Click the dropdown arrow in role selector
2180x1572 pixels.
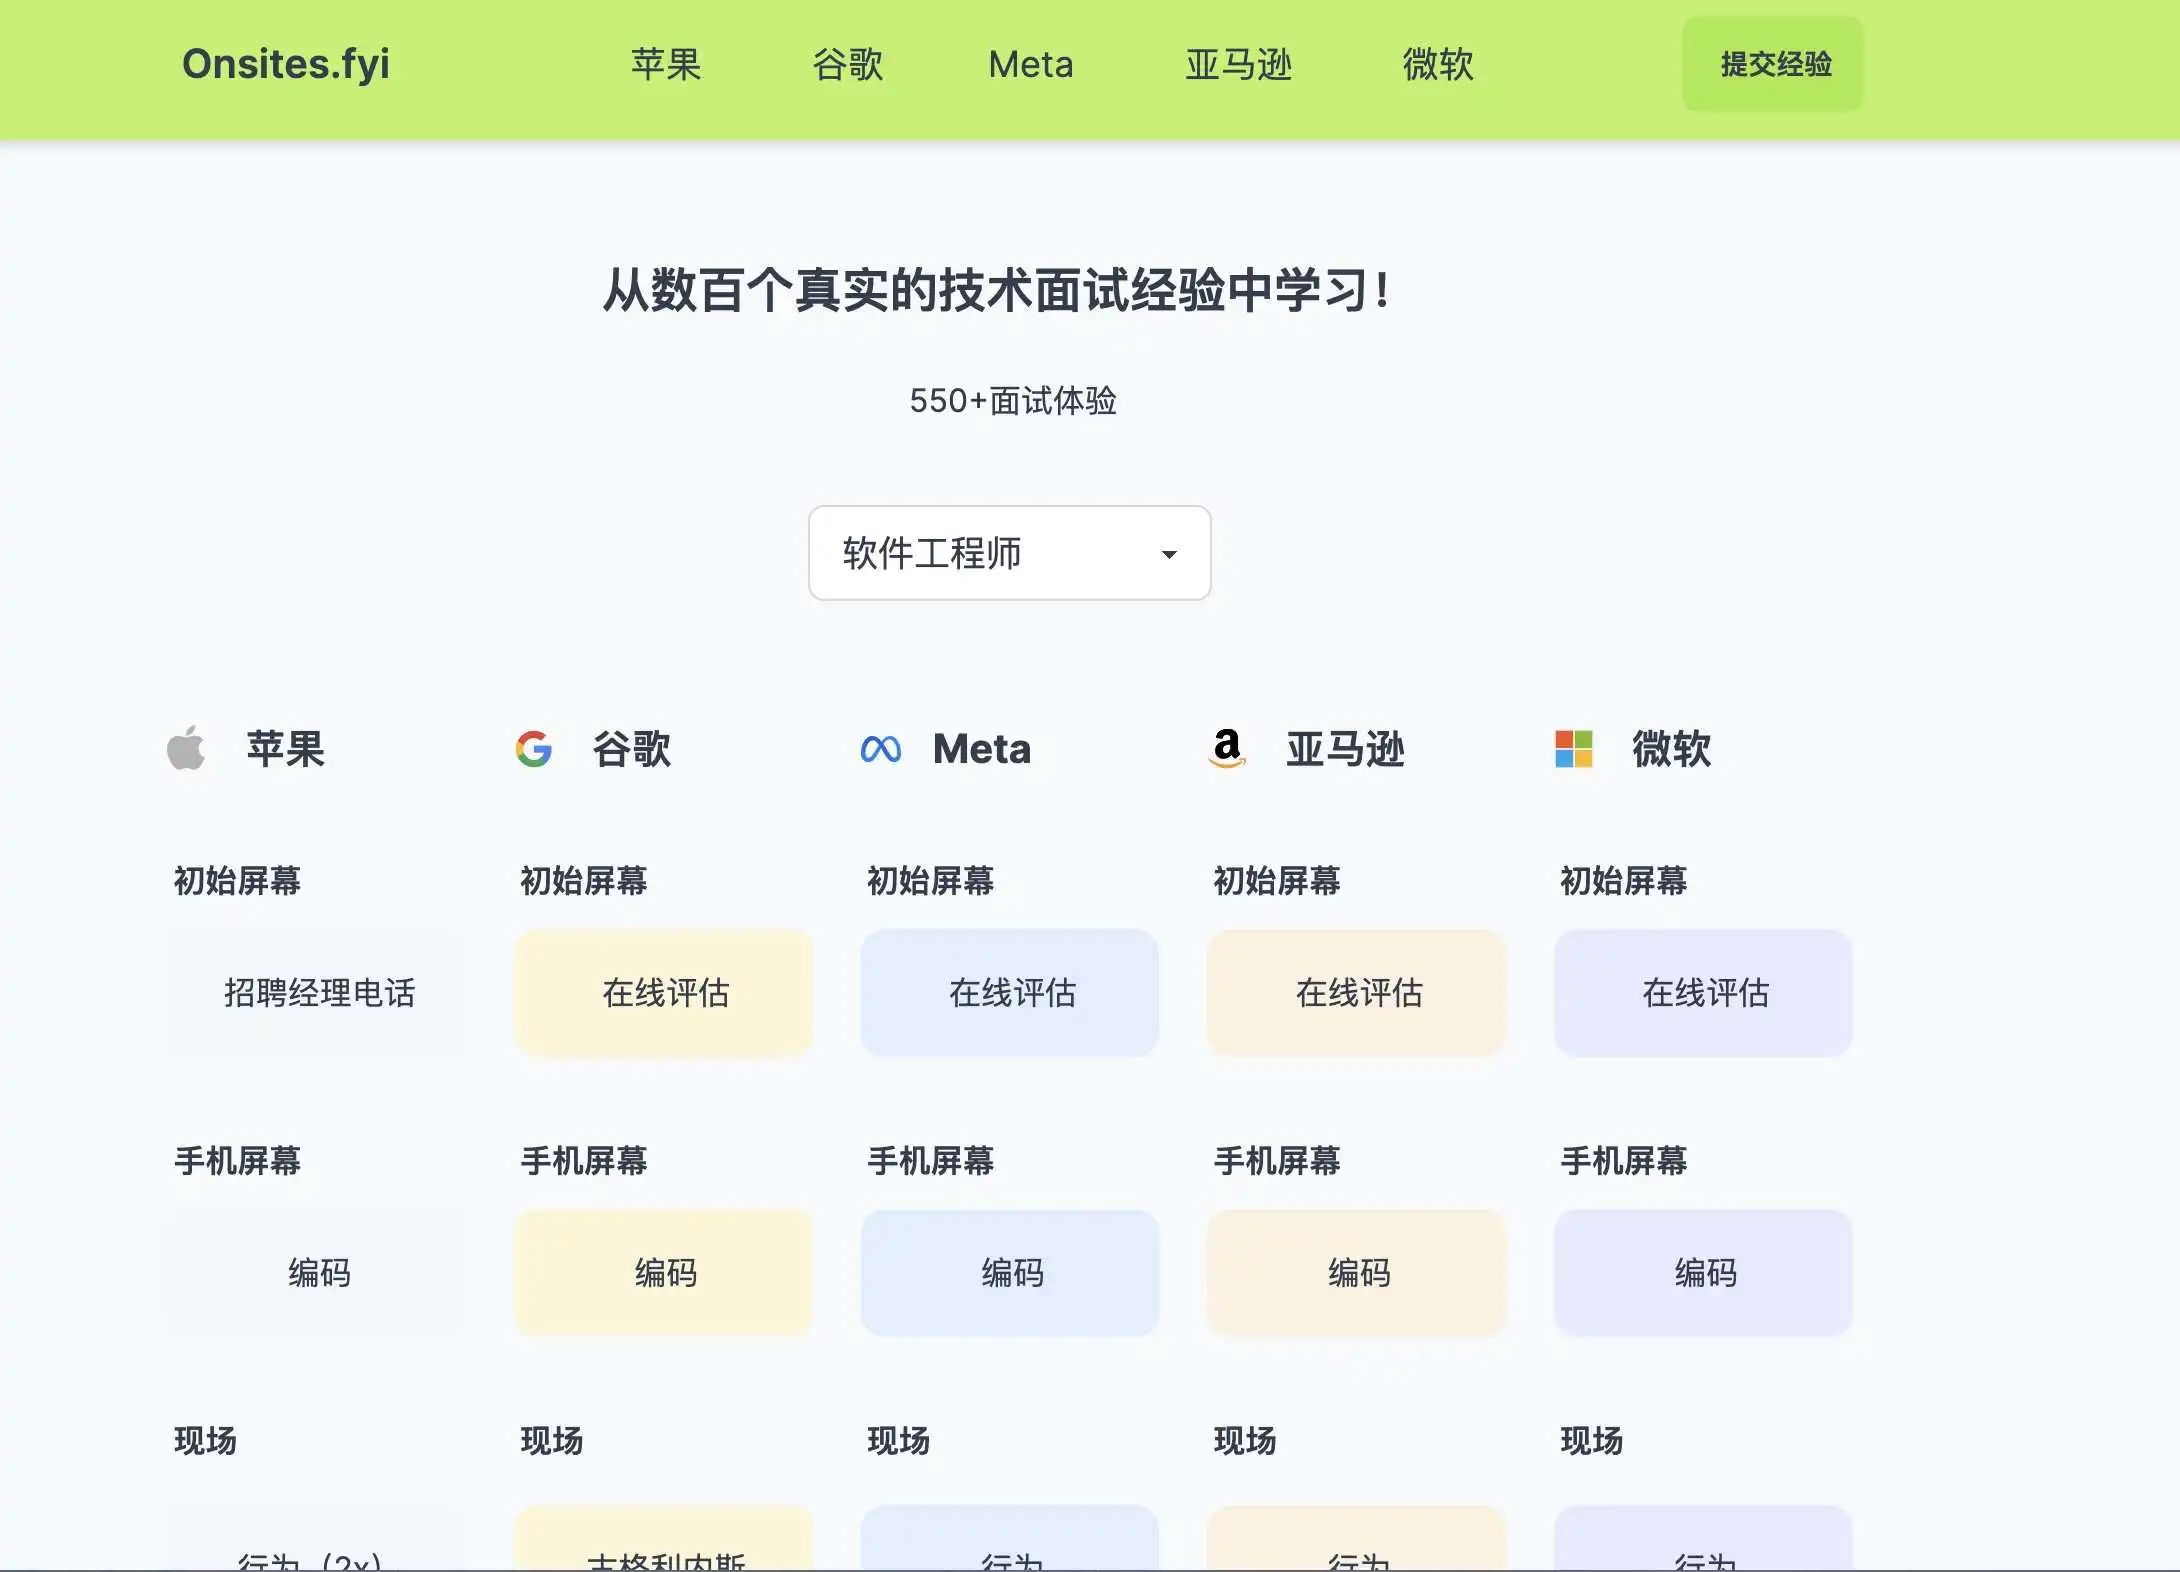point(1168,554)
